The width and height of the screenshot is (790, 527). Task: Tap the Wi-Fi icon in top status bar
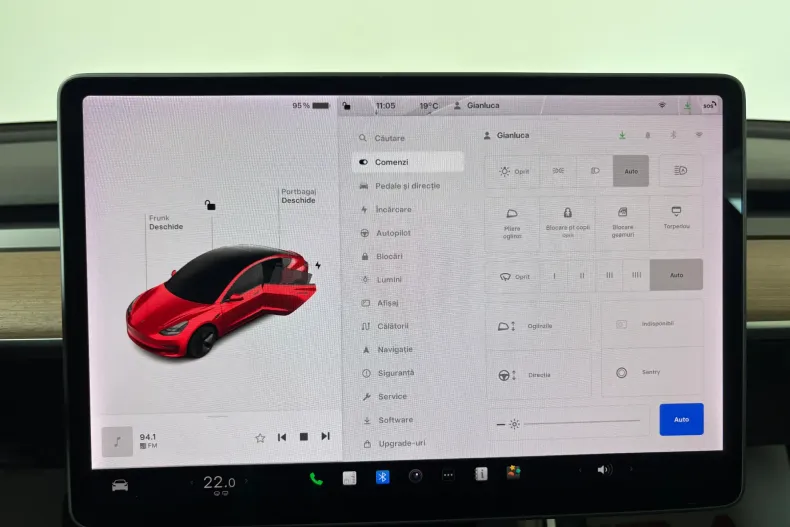pos(662,105)
